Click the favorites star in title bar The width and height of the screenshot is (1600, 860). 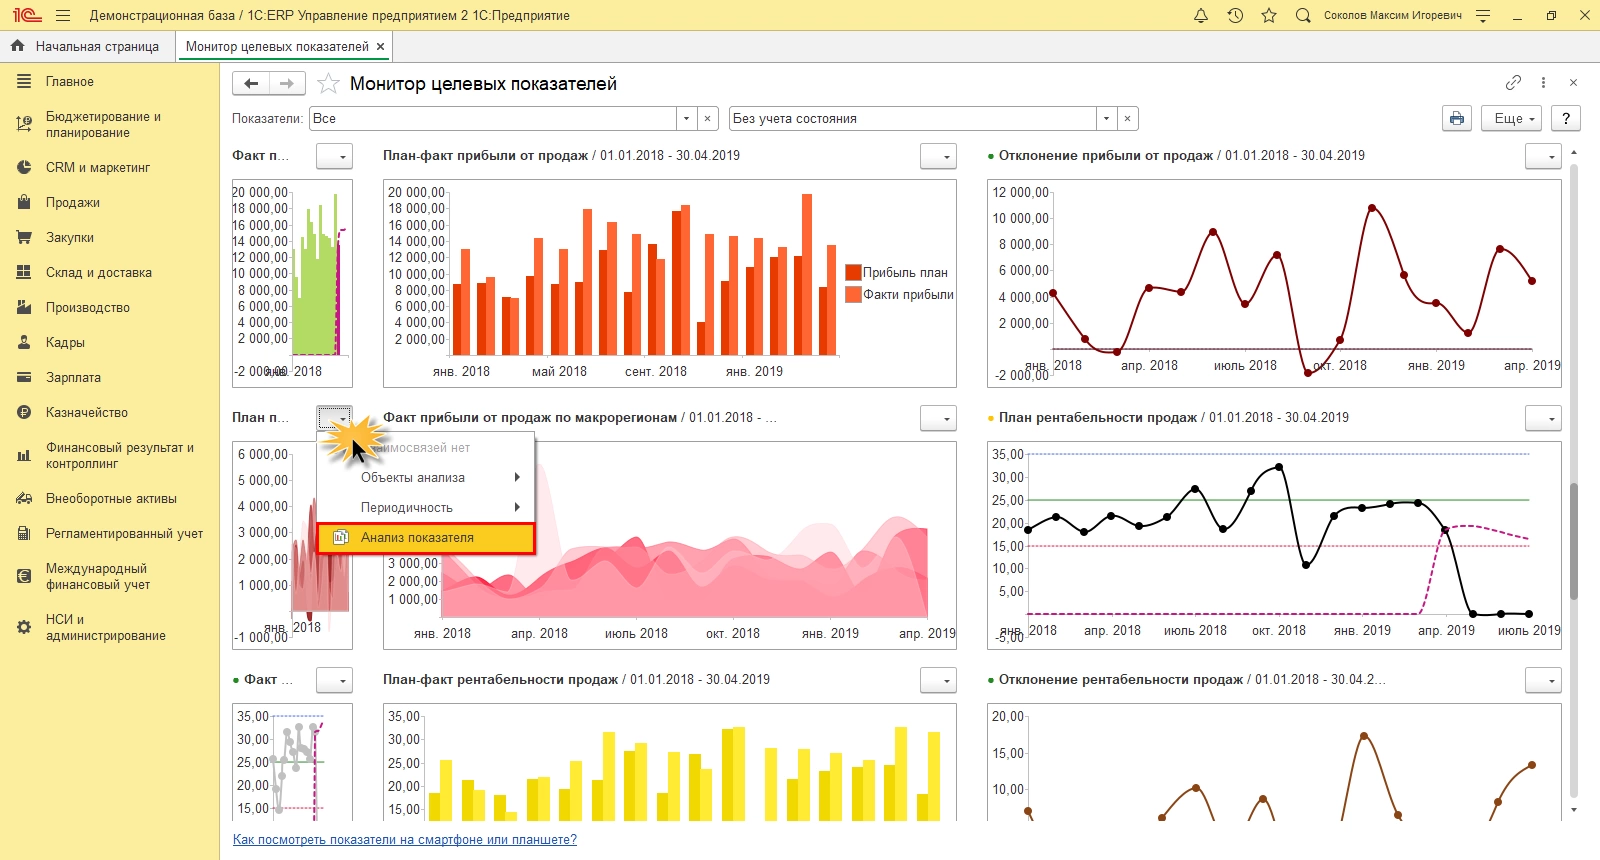[1269, 15]
